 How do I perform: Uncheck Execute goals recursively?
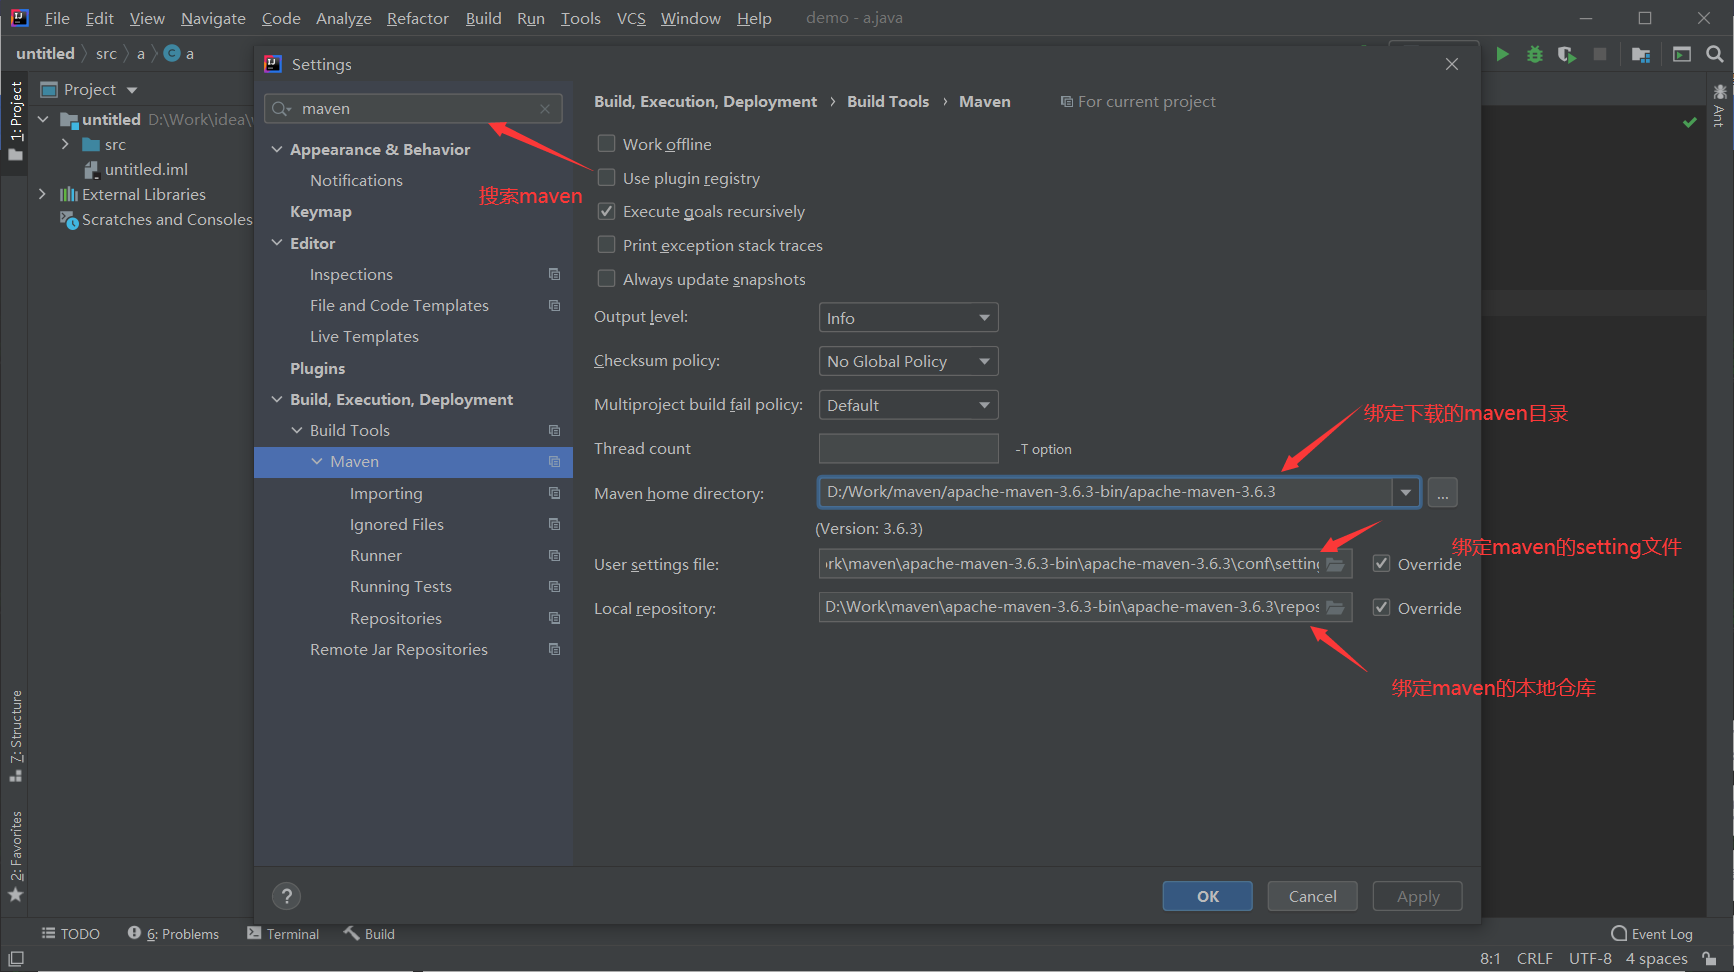(x=606, y=211)
